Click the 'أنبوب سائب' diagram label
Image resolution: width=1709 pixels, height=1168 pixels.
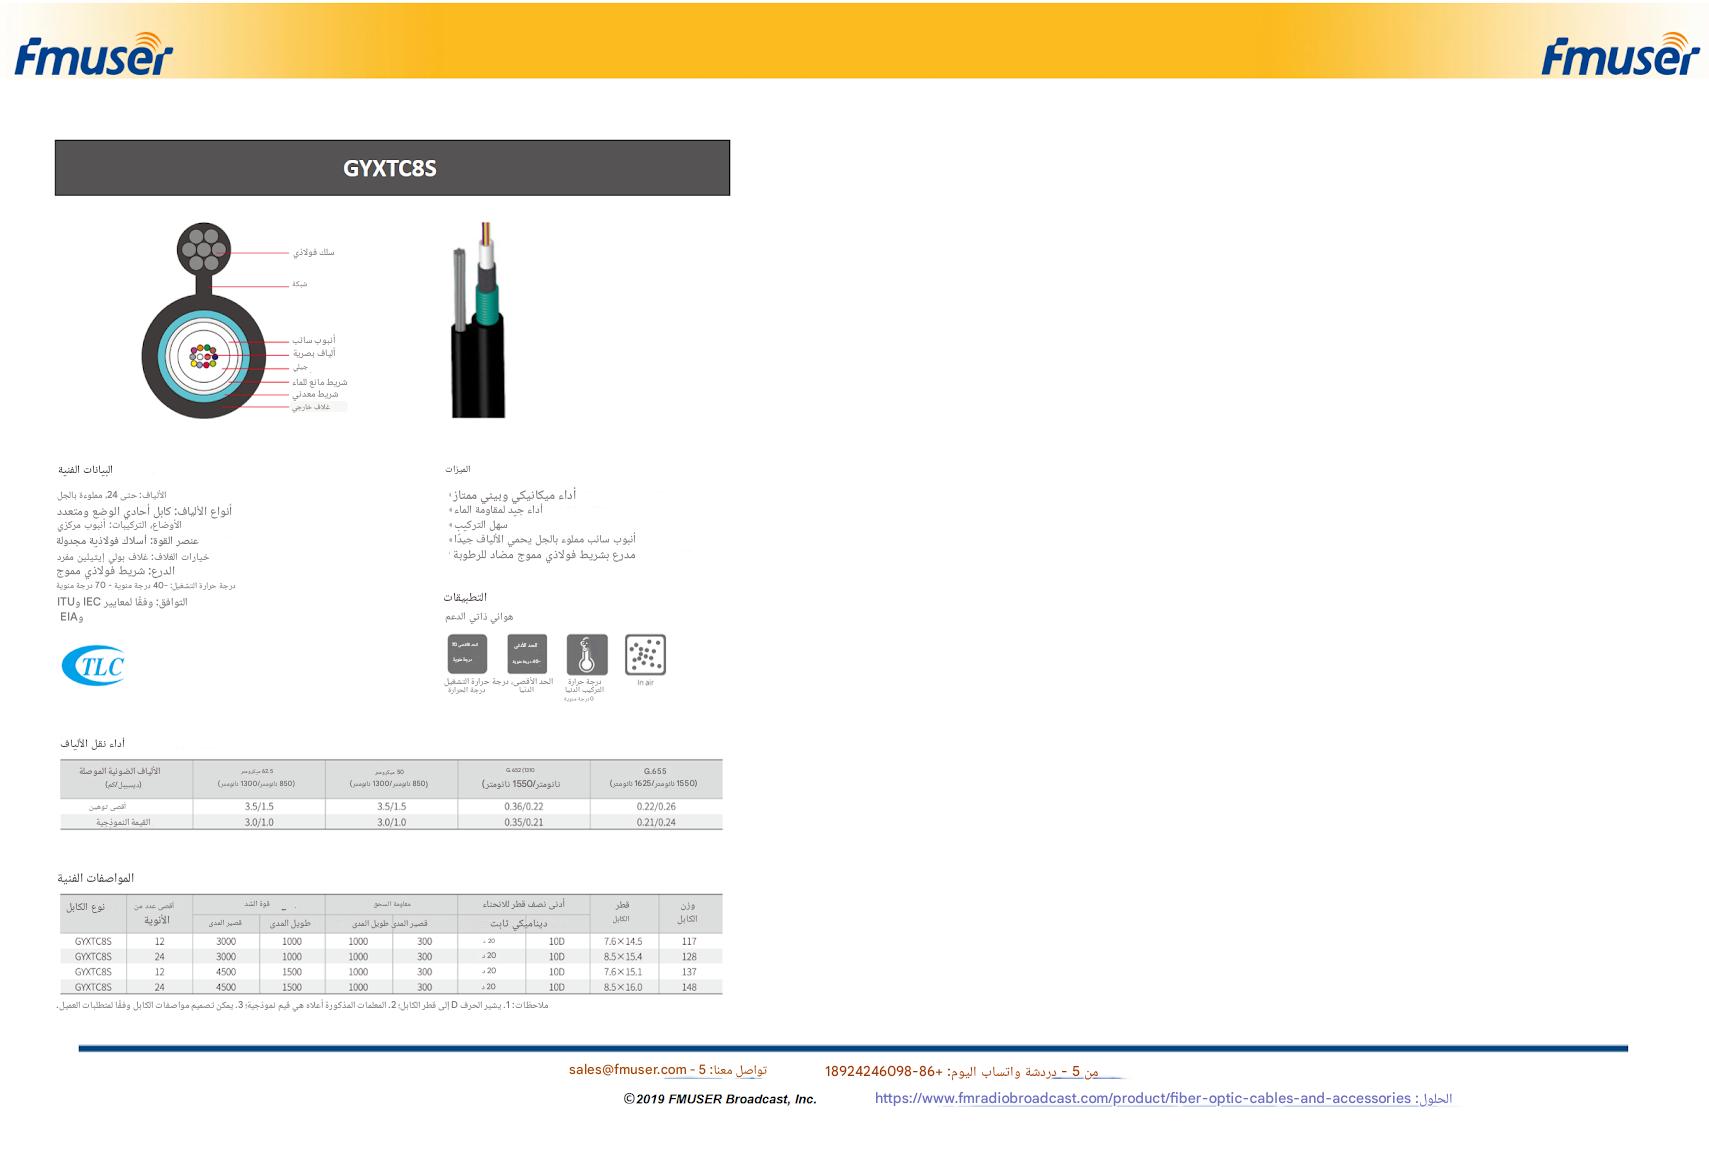click(314, 340)
